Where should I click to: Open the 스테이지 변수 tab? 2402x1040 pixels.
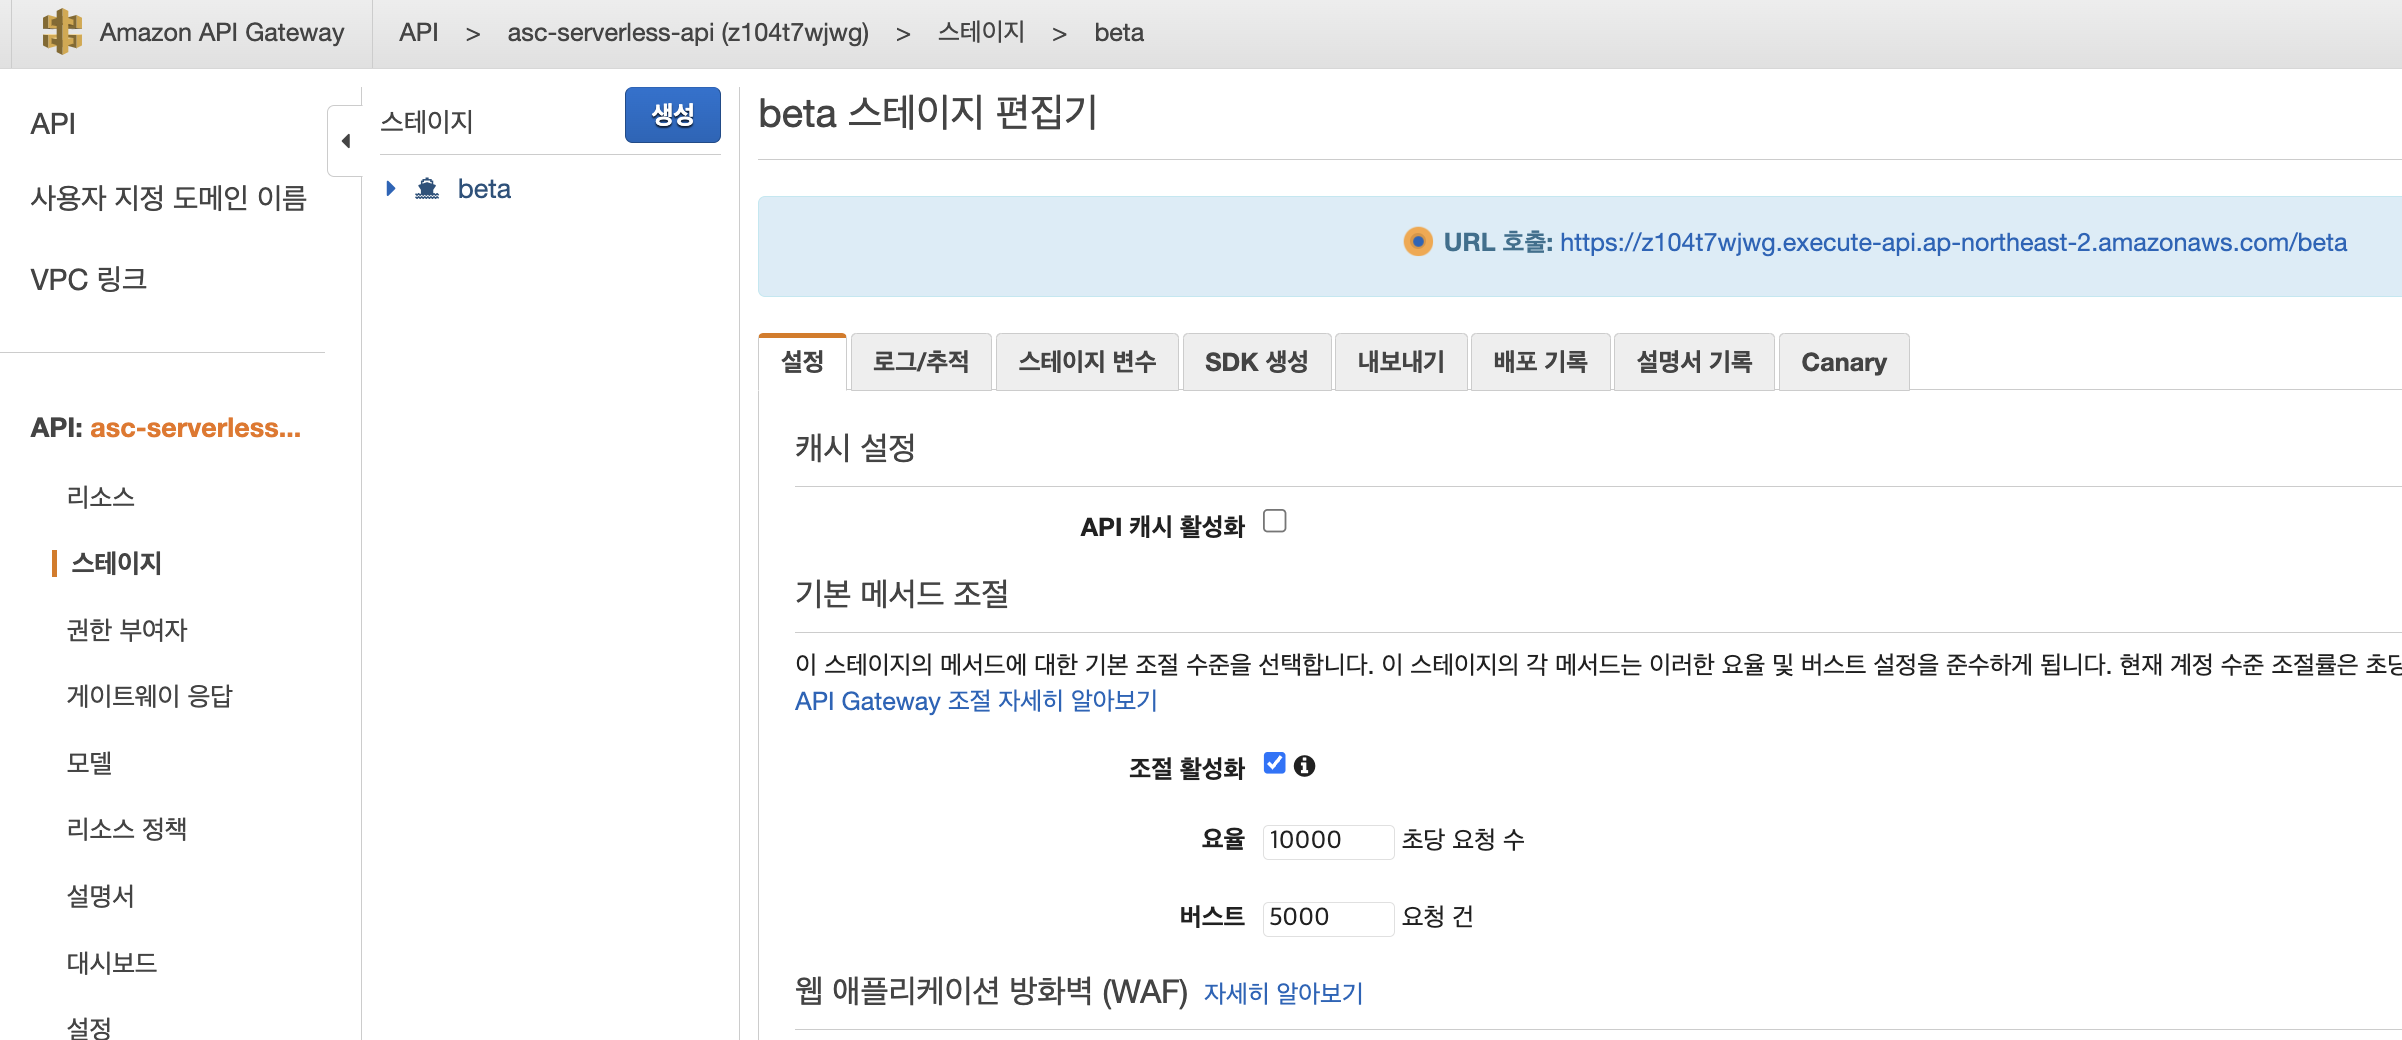pos(1087,362)
